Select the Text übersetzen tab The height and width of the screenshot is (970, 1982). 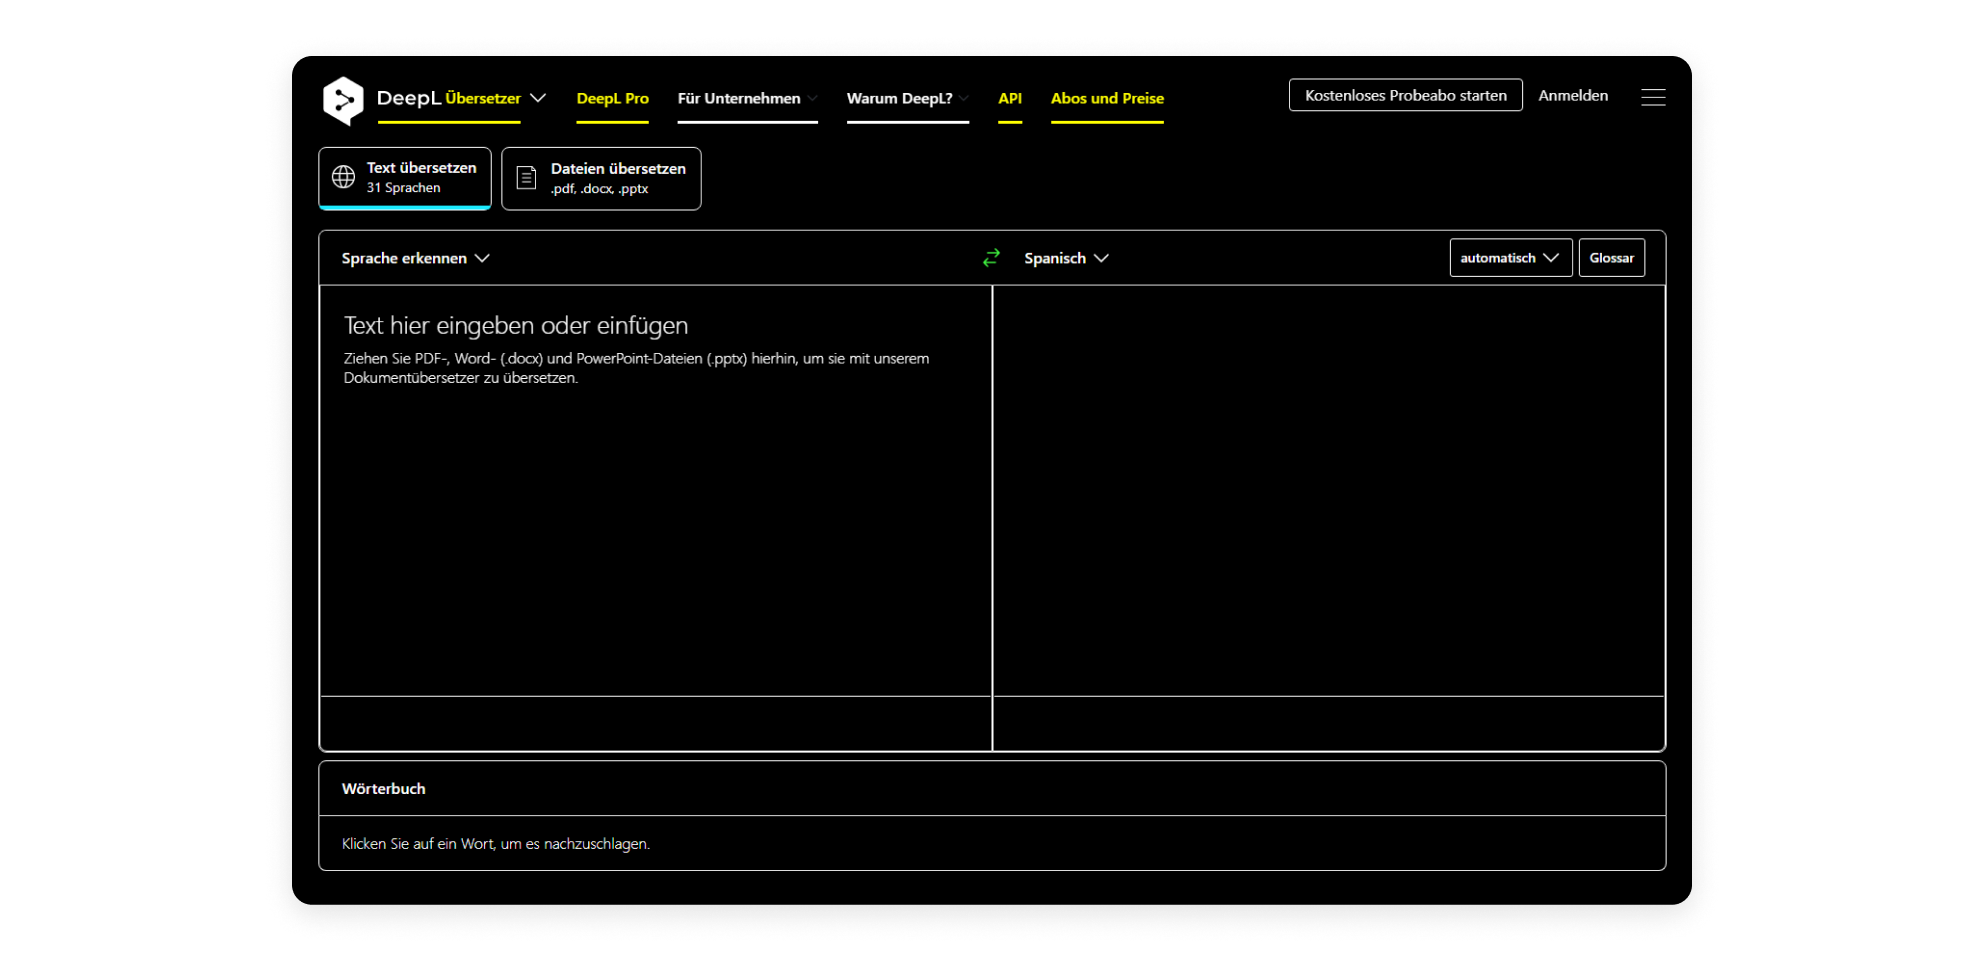pyautogui.click(x=405, y=178)
